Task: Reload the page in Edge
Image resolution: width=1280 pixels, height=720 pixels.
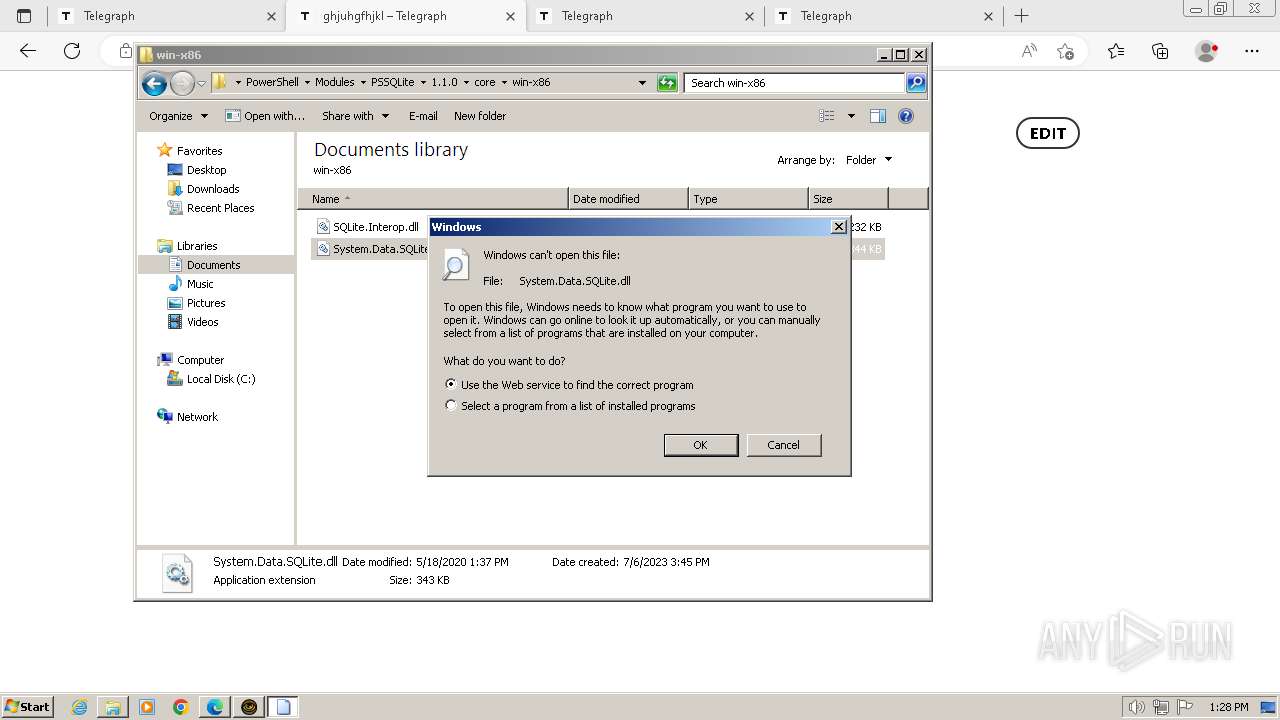Action: 72,51
